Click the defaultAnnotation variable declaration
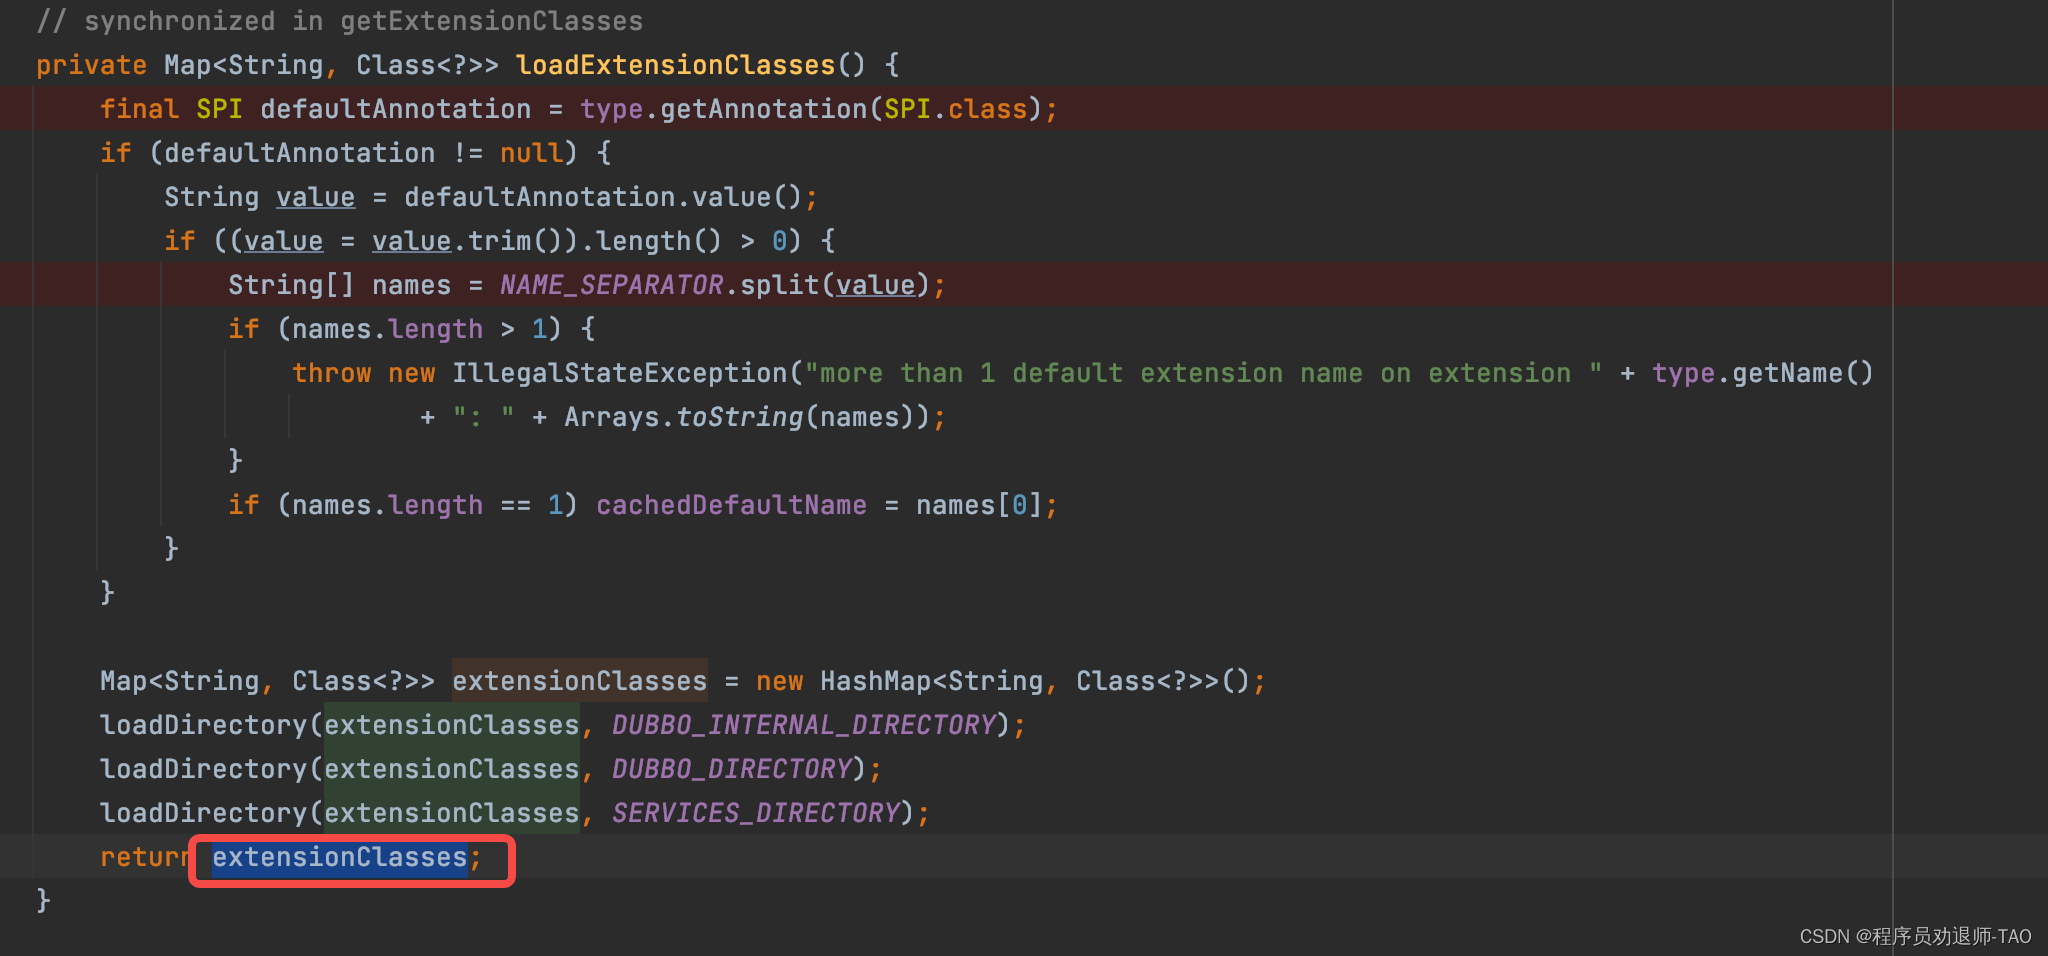The height and width of the screenshot is (956, 2048). 395,109
